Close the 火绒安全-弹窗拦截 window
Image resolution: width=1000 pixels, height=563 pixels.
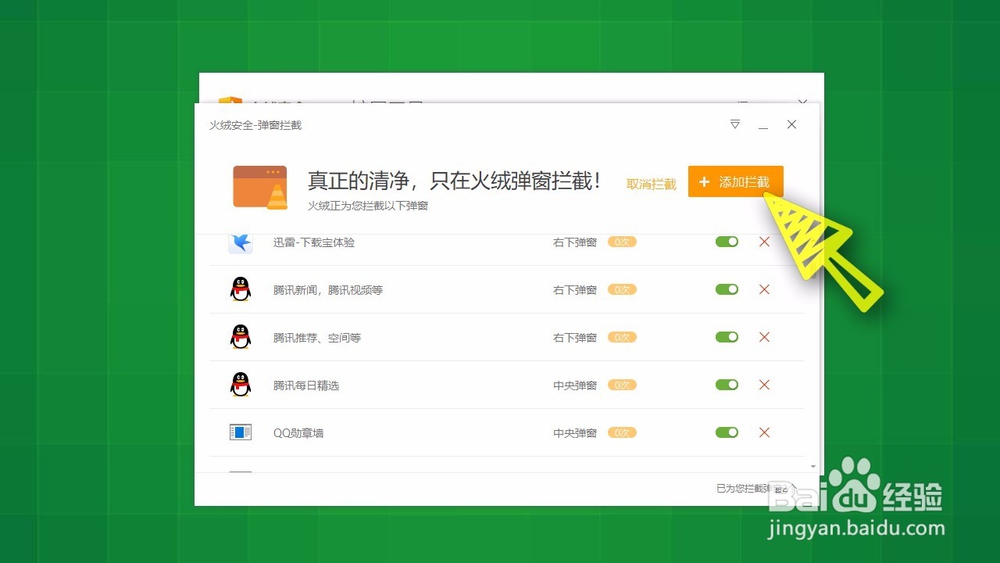tap(791, 124)
